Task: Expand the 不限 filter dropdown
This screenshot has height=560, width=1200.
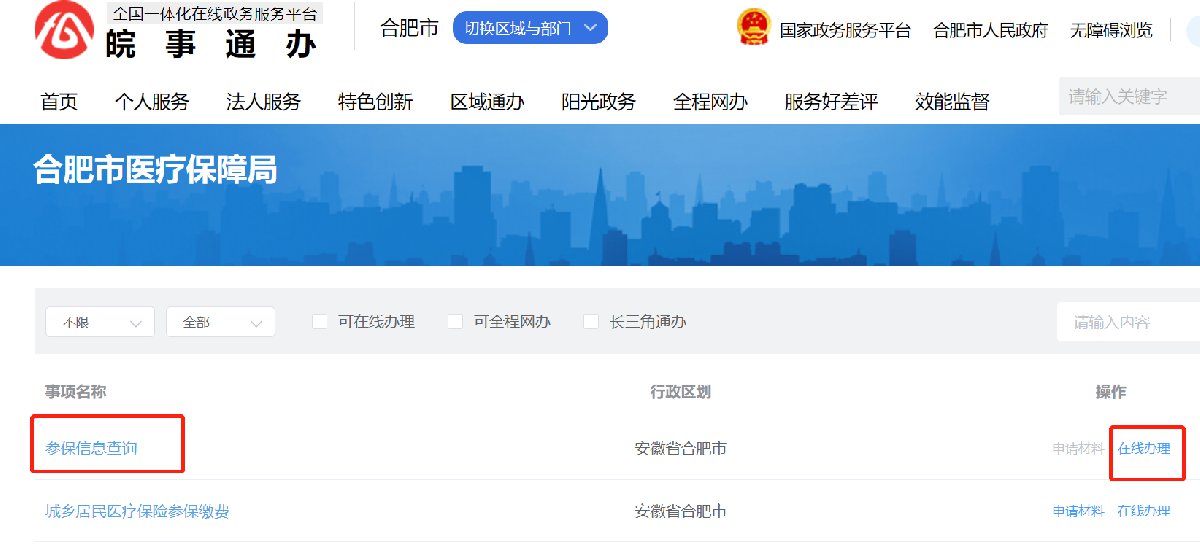Action: point(100,322)
